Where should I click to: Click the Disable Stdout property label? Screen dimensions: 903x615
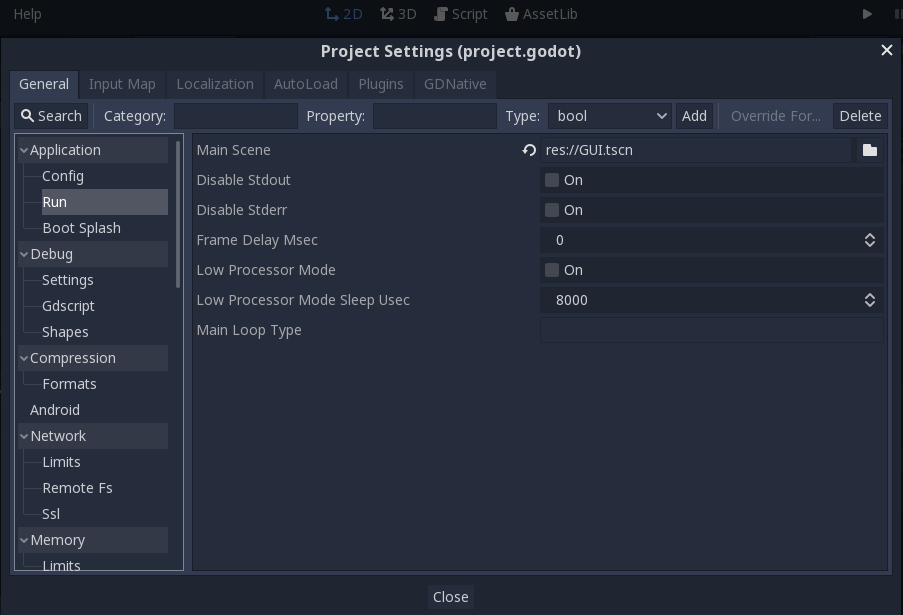(244, 180)
